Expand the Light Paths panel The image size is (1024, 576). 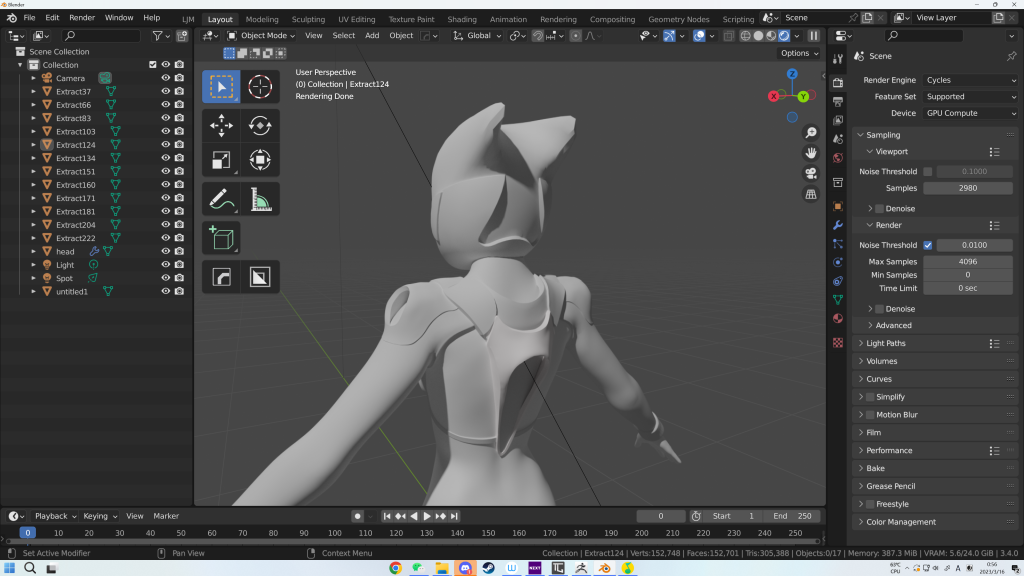click(x=886, y=343)
